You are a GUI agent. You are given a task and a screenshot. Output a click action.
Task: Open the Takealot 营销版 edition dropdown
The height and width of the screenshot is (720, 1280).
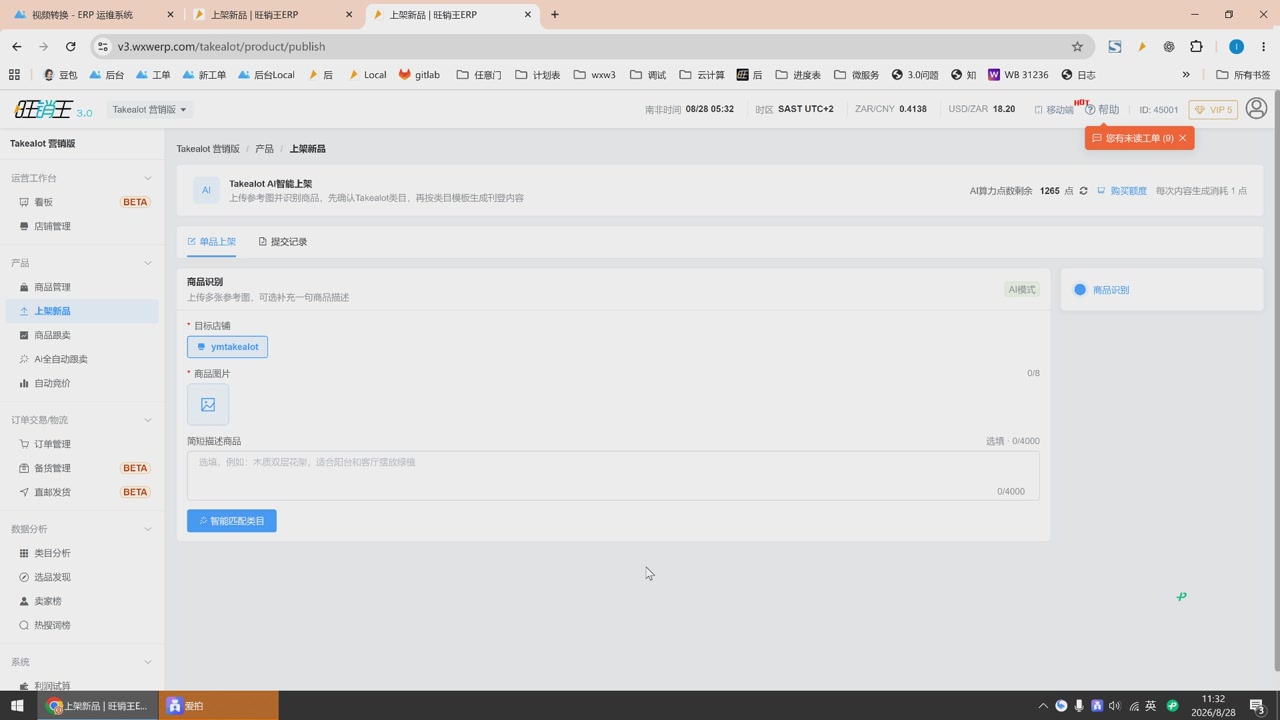tap(149, 110)
